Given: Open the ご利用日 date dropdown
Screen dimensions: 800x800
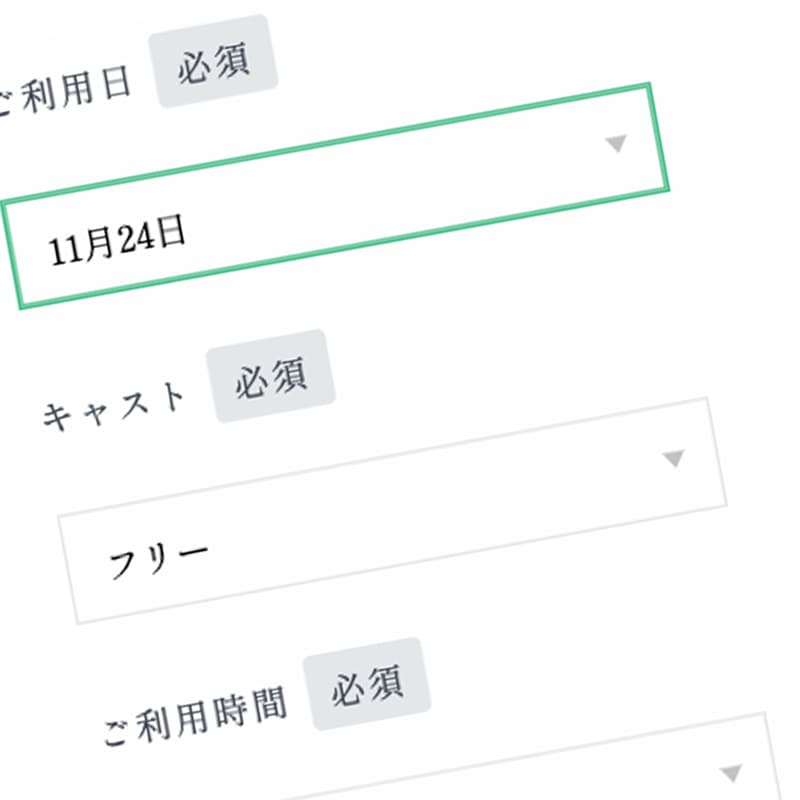Looking at the screenshot, I should tap(340, 195).
